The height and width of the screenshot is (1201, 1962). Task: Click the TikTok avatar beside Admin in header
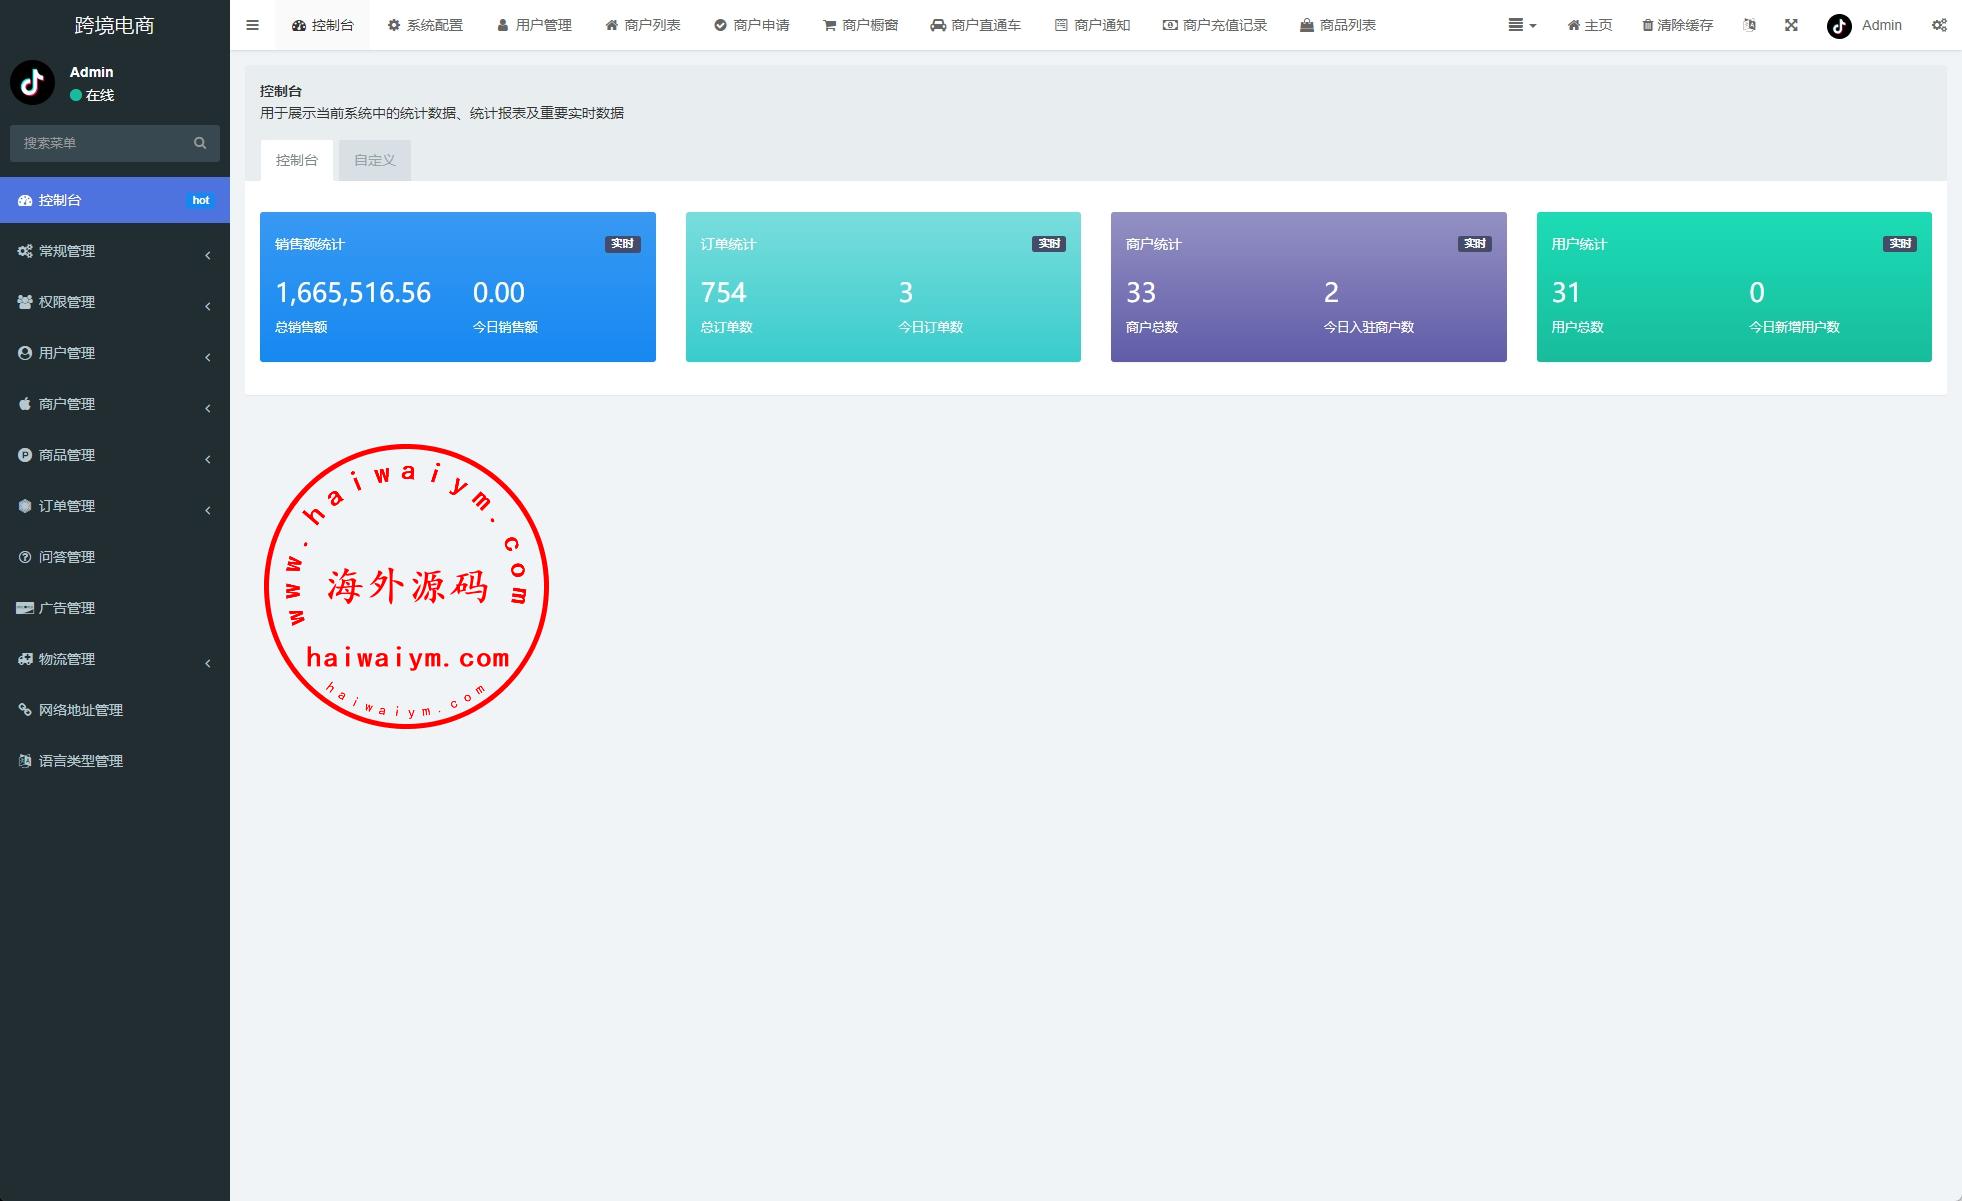[1839, 26]
